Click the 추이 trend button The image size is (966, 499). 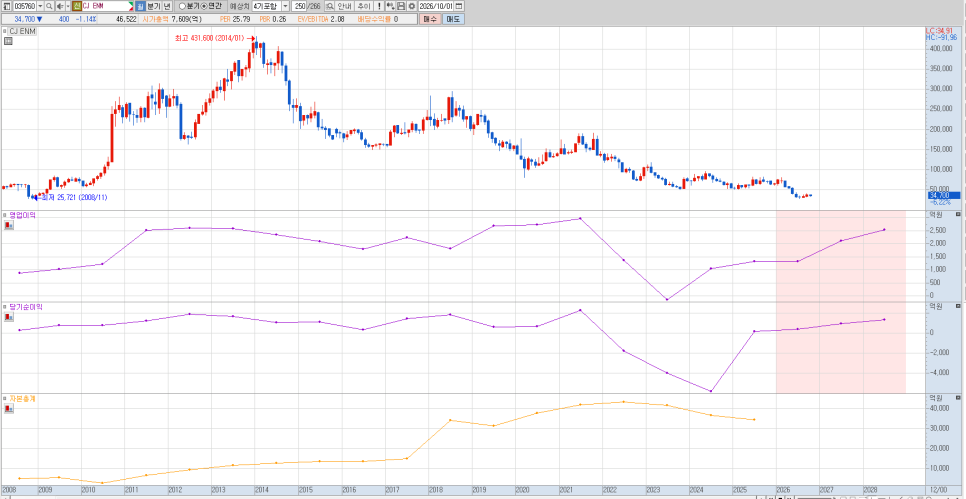coord(363,6)
